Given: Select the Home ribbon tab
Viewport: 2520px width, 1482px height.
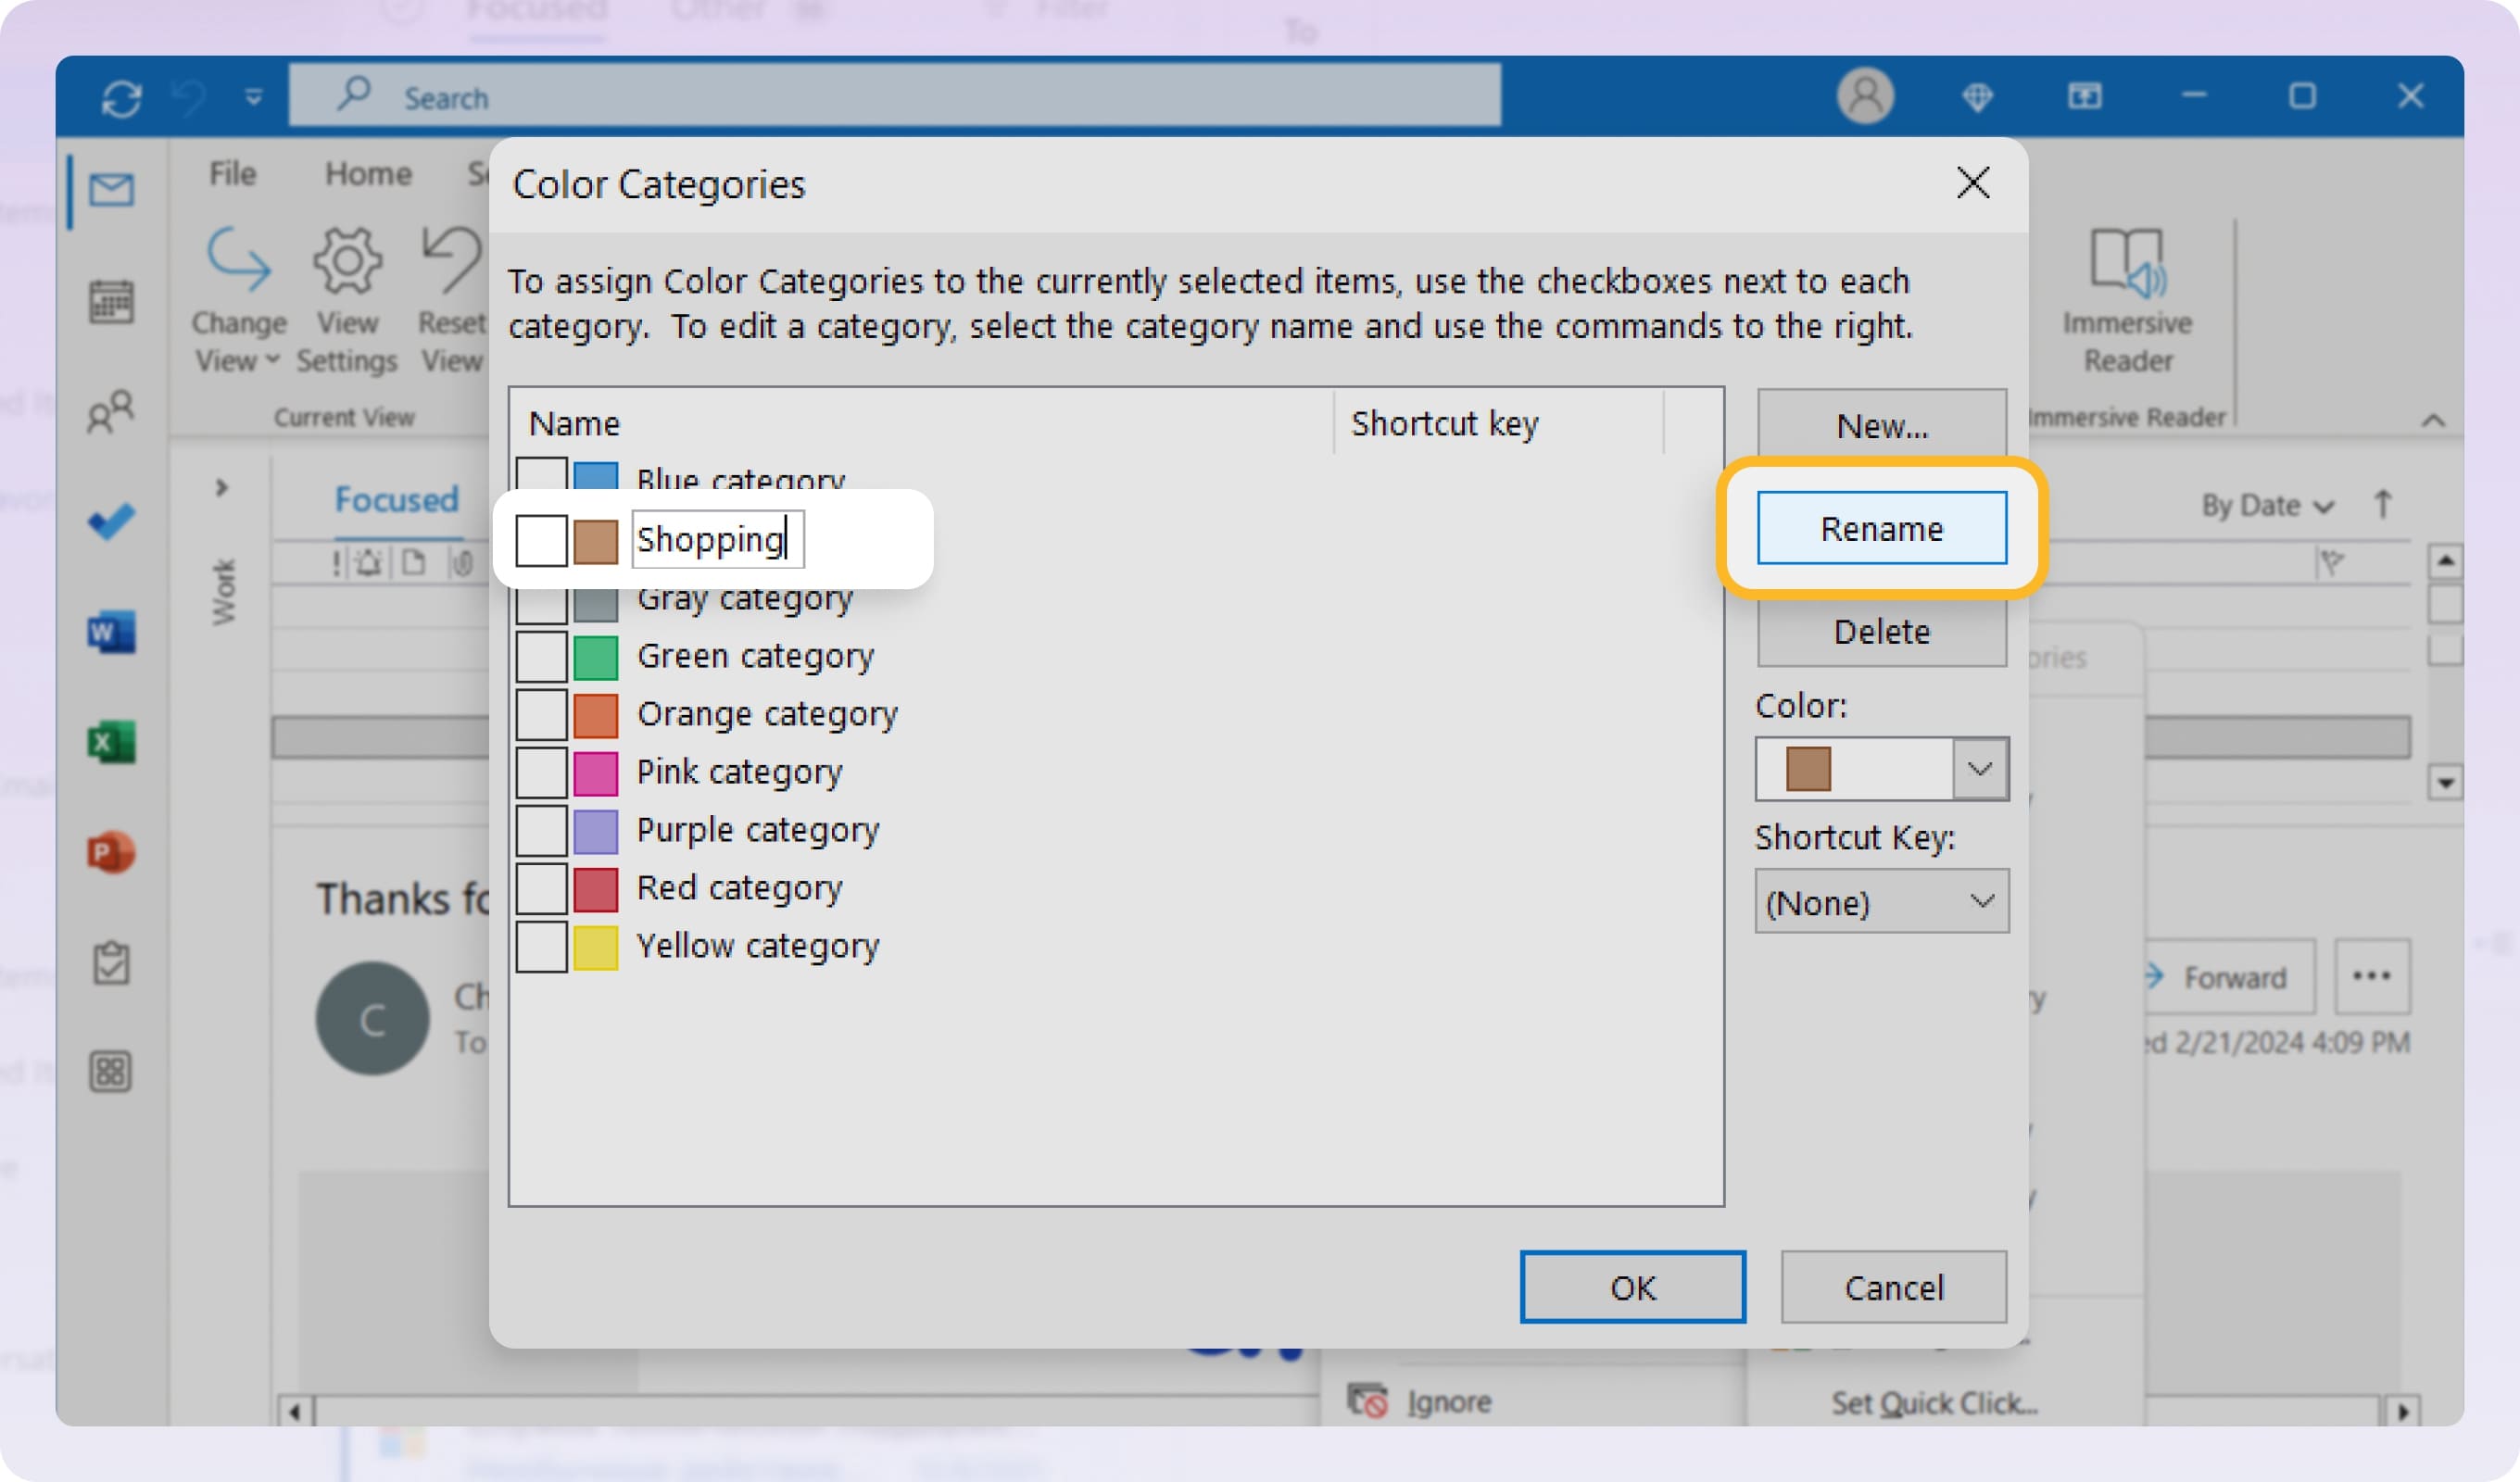Looking at the screenshot, I should [x=367, y=172].
